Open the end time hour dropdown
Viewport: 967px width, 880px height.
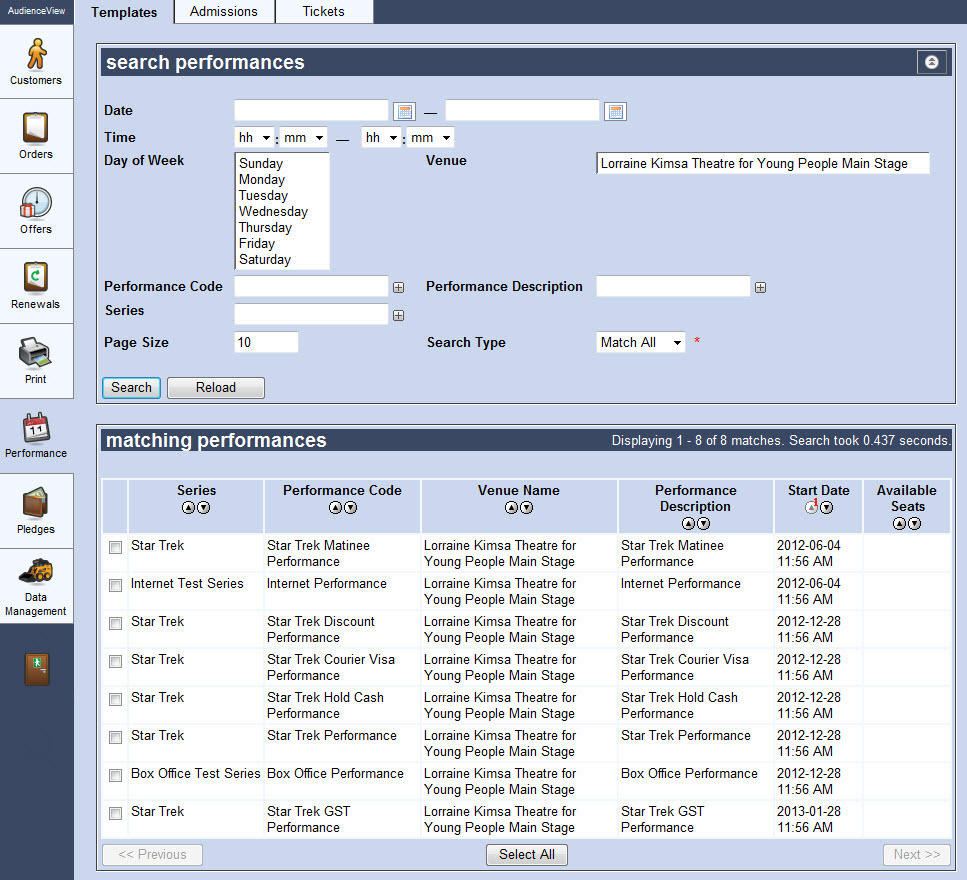point(381,138)
